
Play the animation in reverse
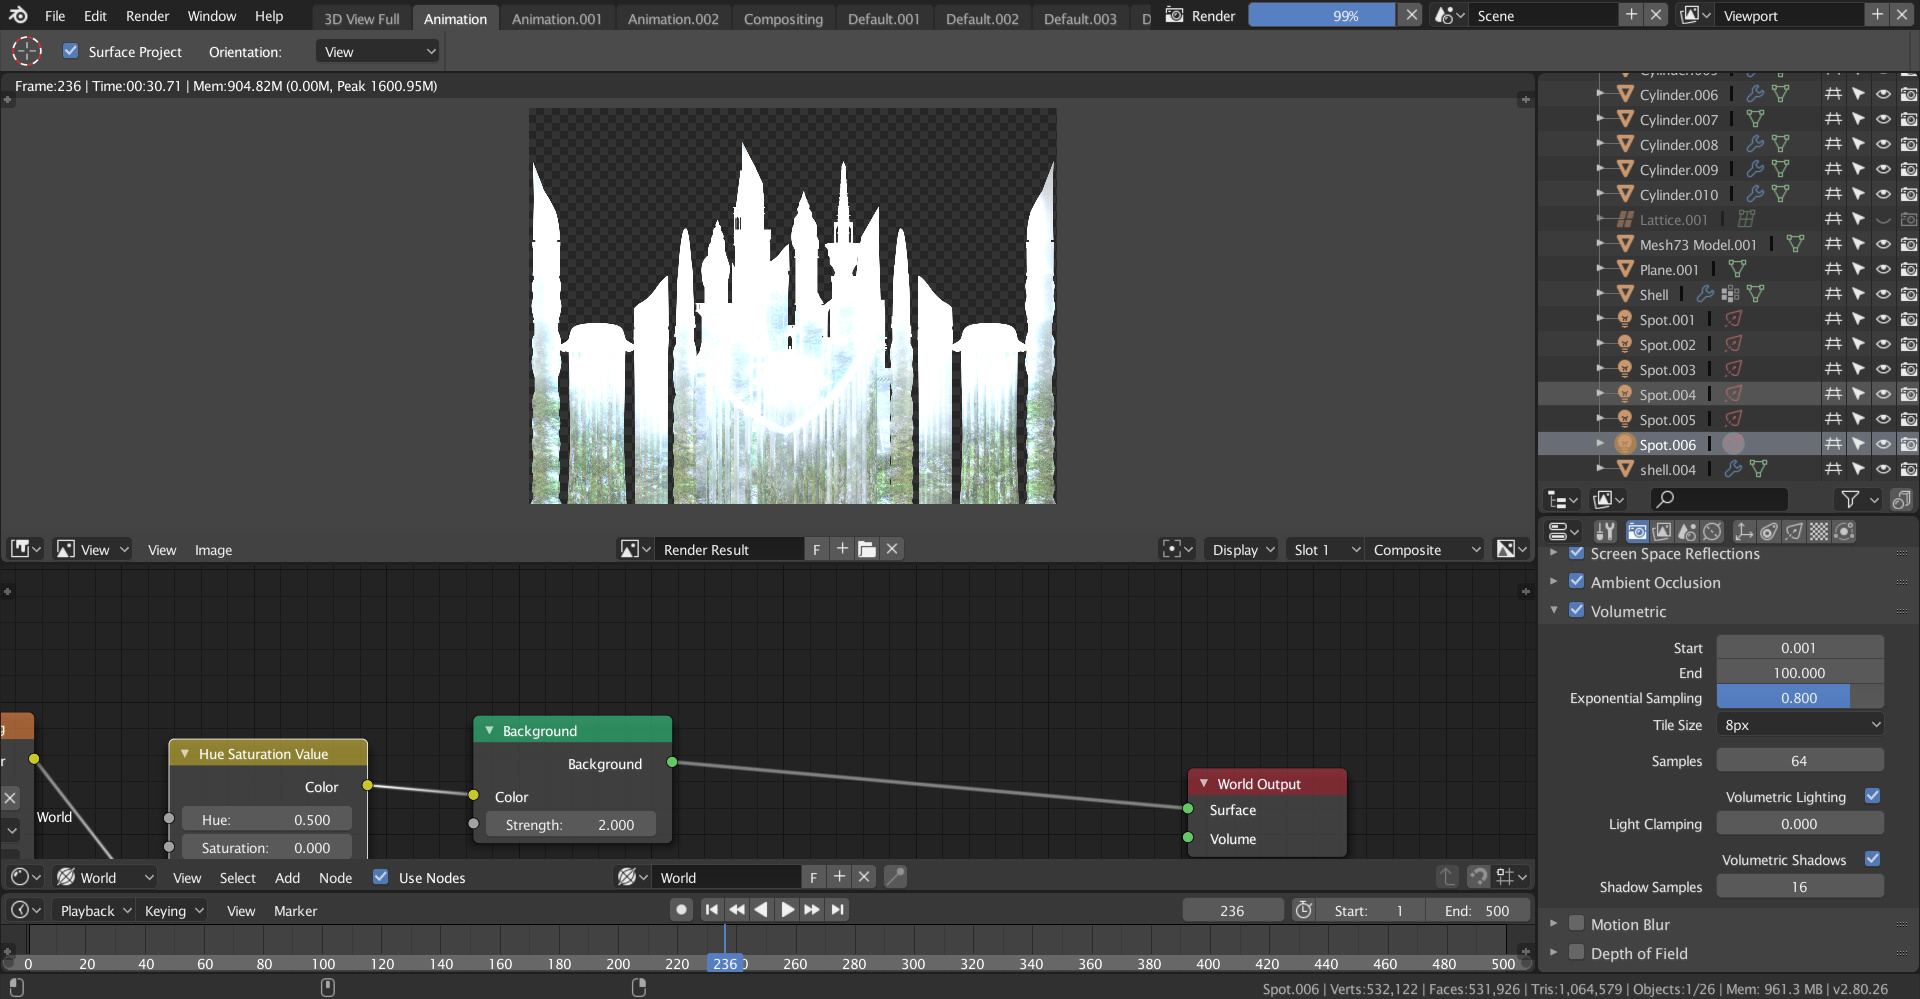point(761,910)
